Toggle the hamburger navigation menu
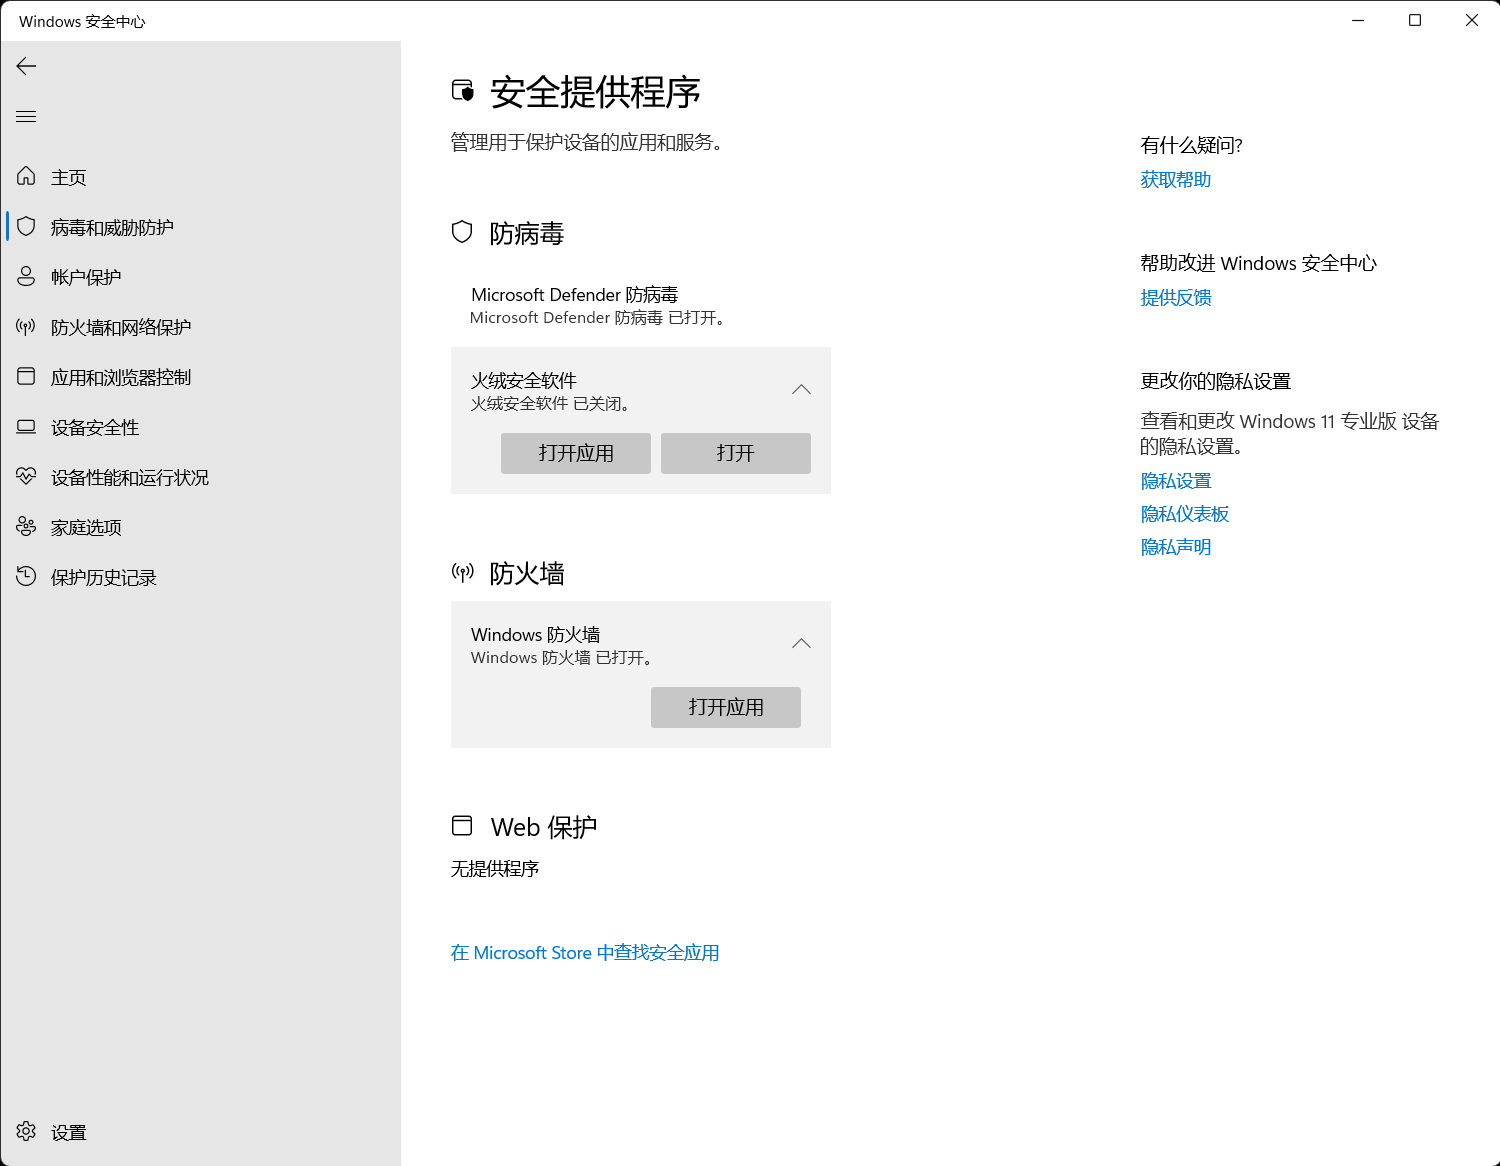Image resolution: width=1500 pixels, height=1166 pixels. pos(26,117)
